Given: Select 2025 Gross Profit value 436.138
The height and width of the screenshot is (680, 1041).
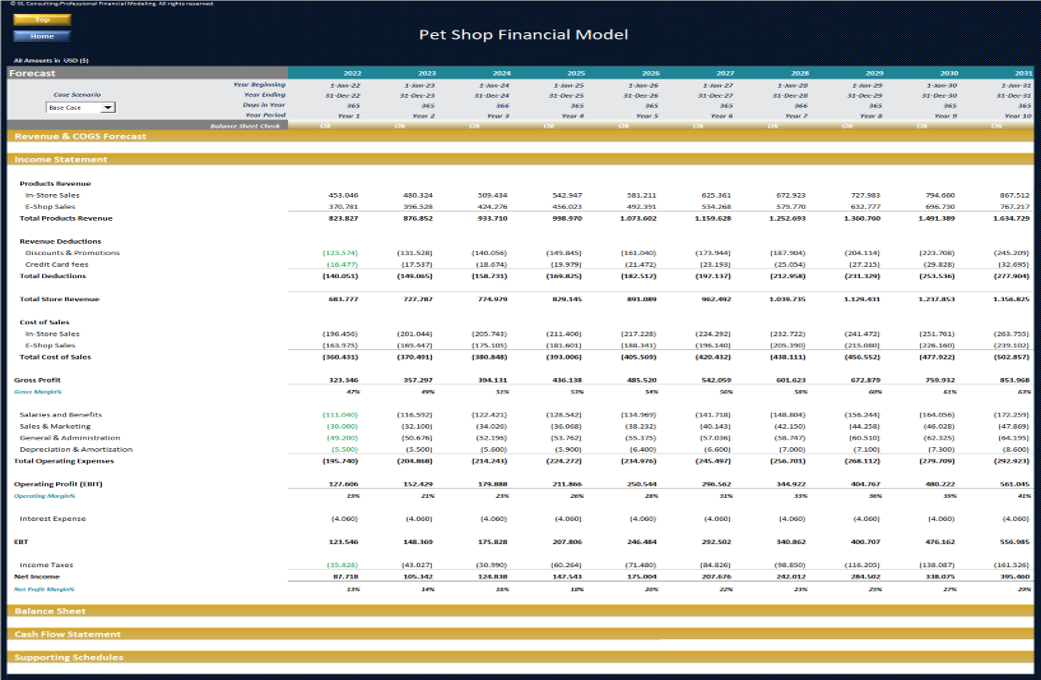Looking at the screenshot, I should [x=567, y=380].
